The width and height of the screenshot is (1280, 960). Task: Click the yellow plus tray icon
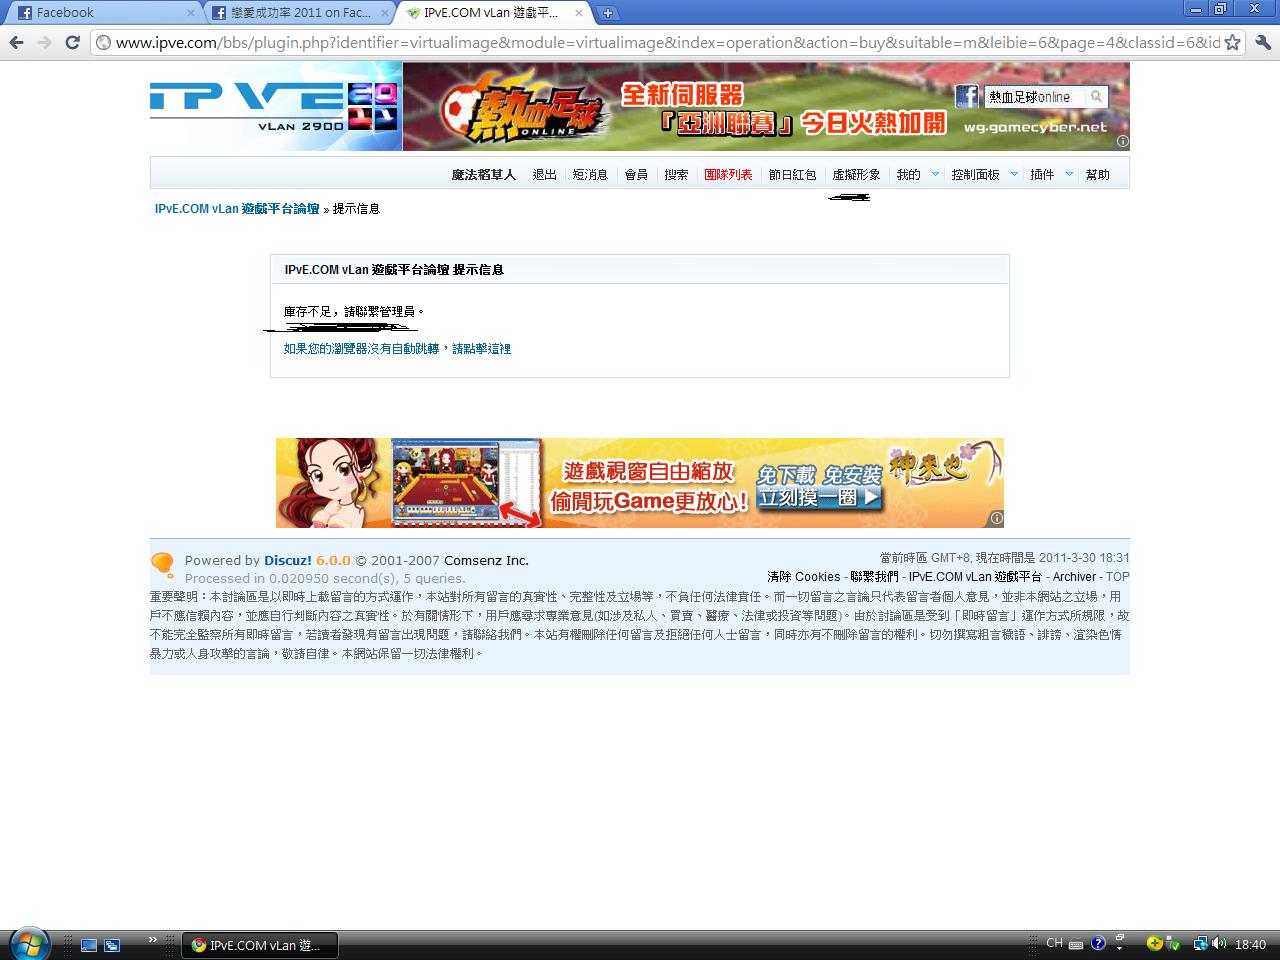pyautogui.click(x=1155, y=943)
